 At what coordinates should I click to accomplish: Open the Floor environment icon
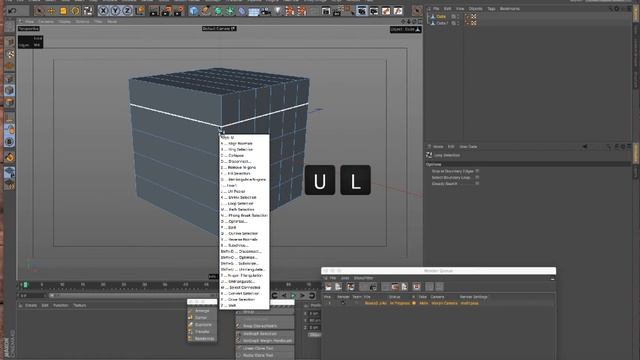point(254,11)
